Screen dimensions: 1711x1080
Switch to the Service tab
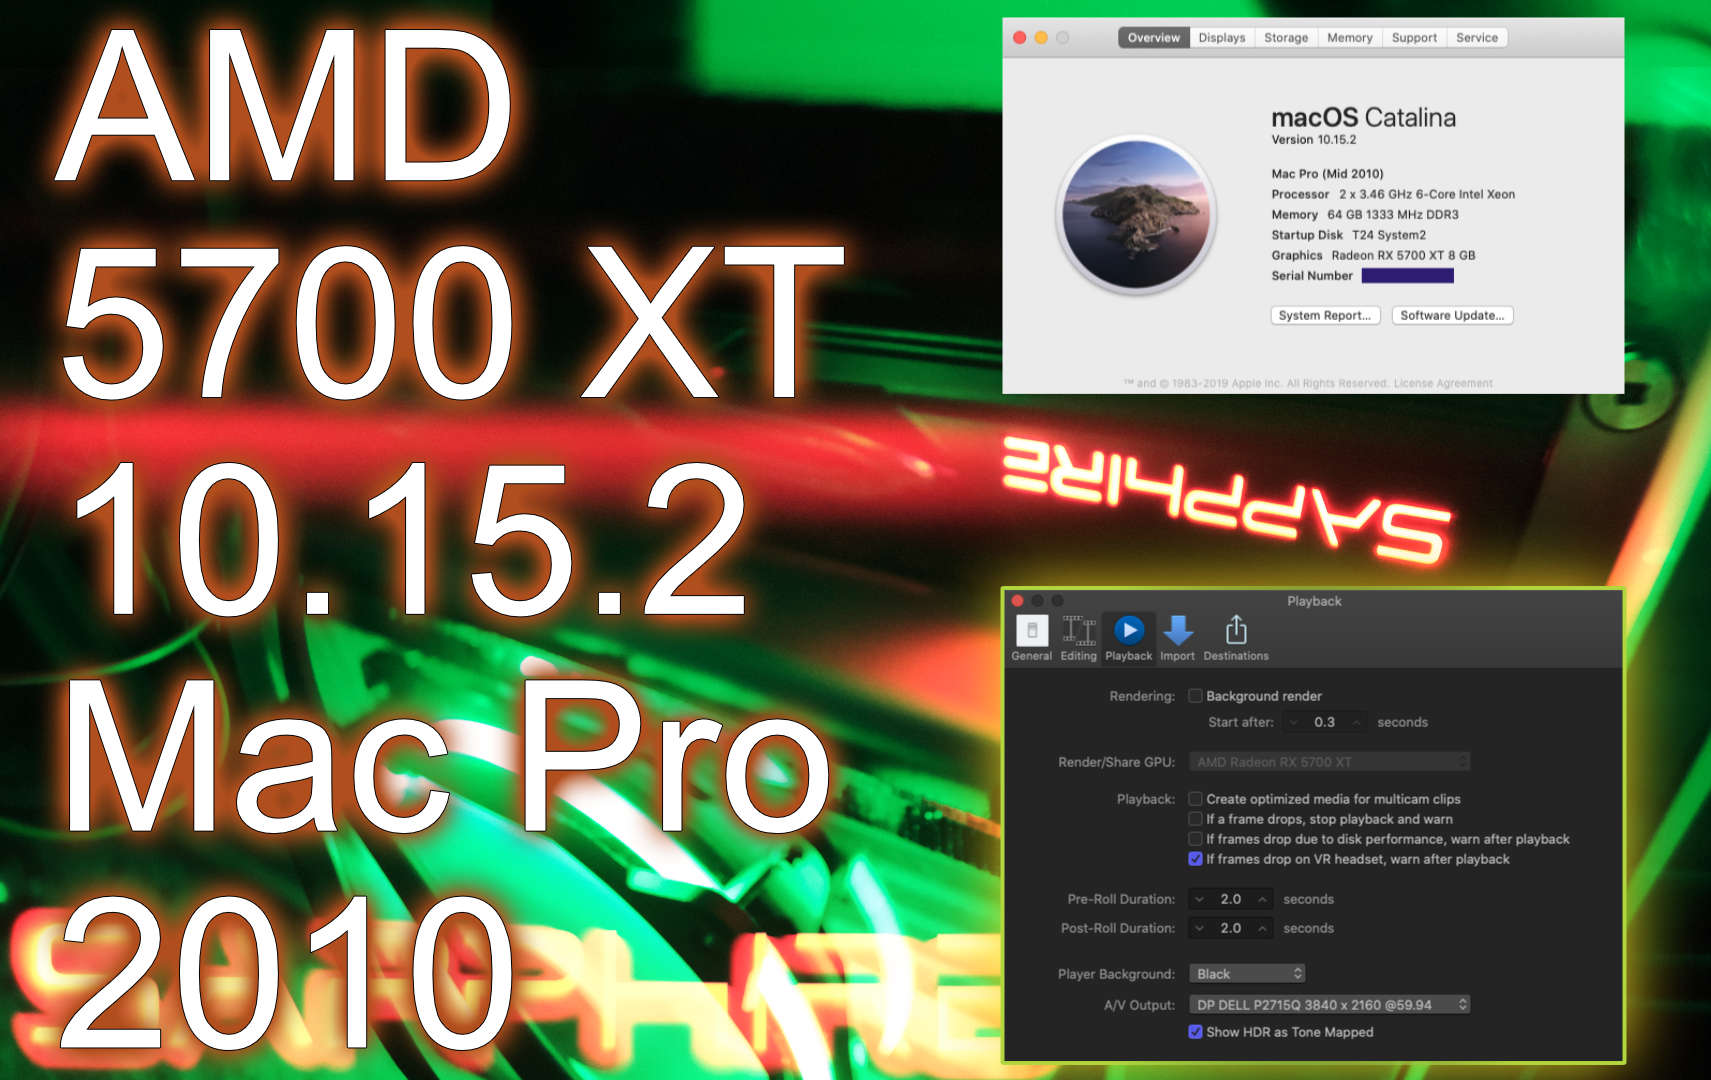[x=1477, y=38]
